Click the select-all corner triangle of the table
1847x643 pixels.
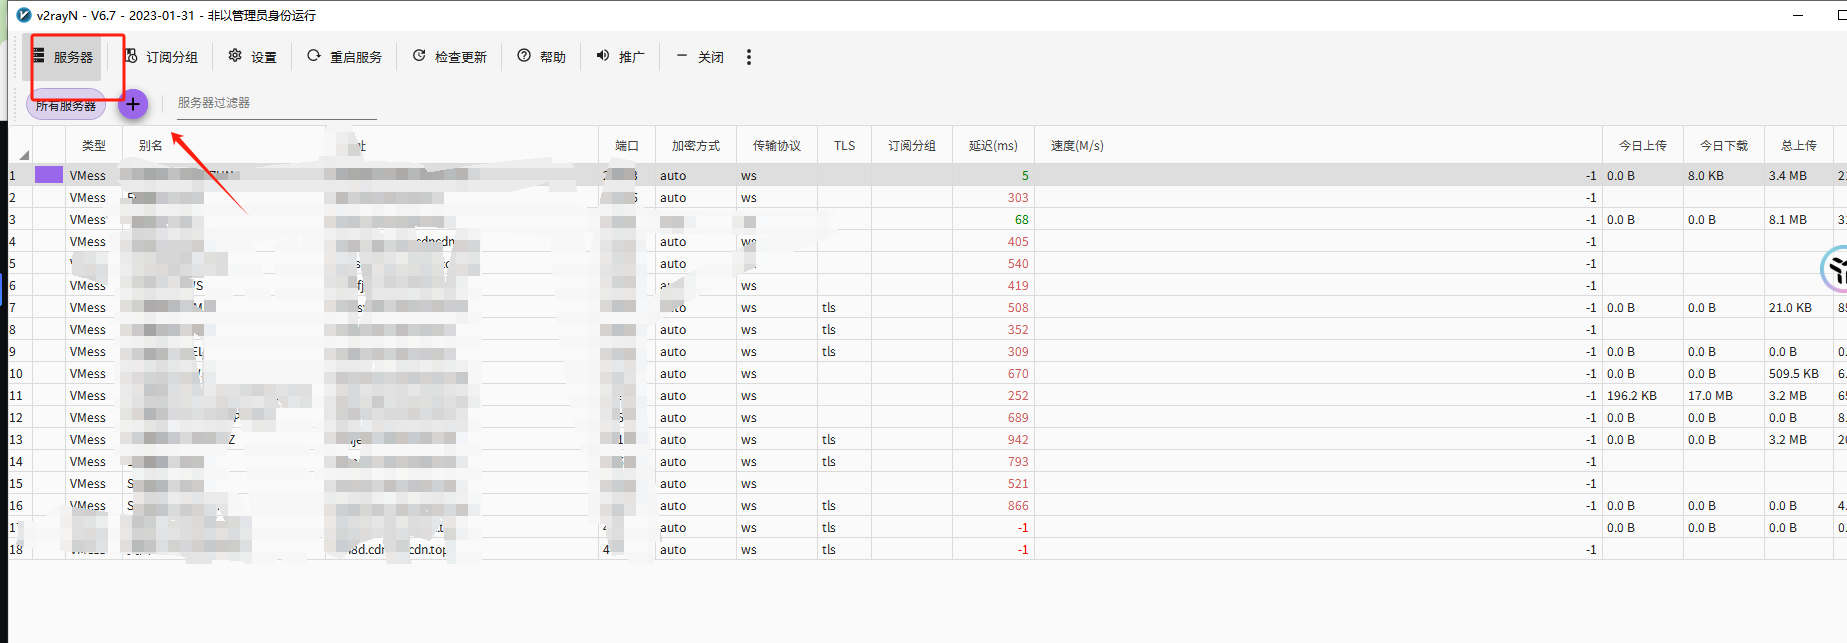[x=23, y=154]
